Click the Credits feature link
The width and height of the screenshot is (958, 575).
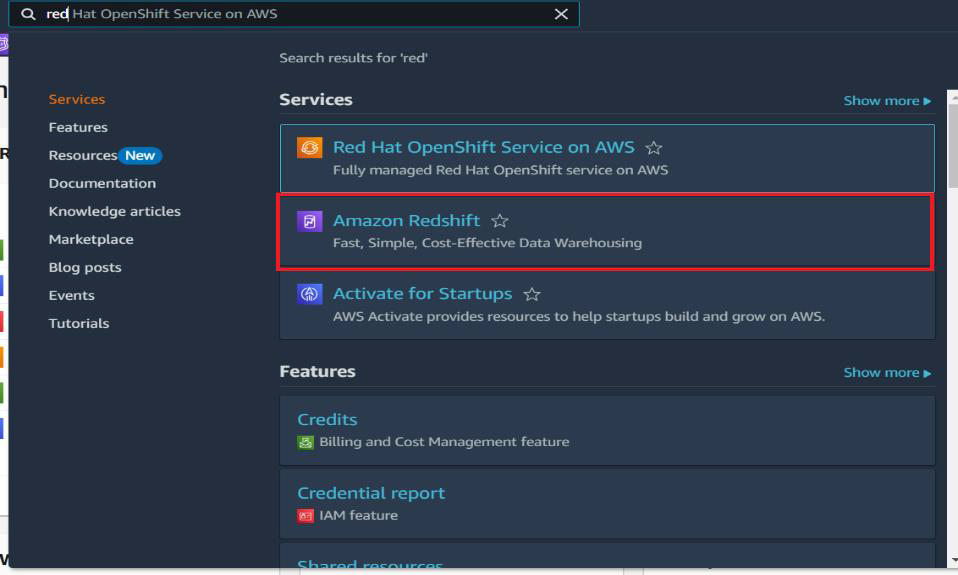click(327, 419)
